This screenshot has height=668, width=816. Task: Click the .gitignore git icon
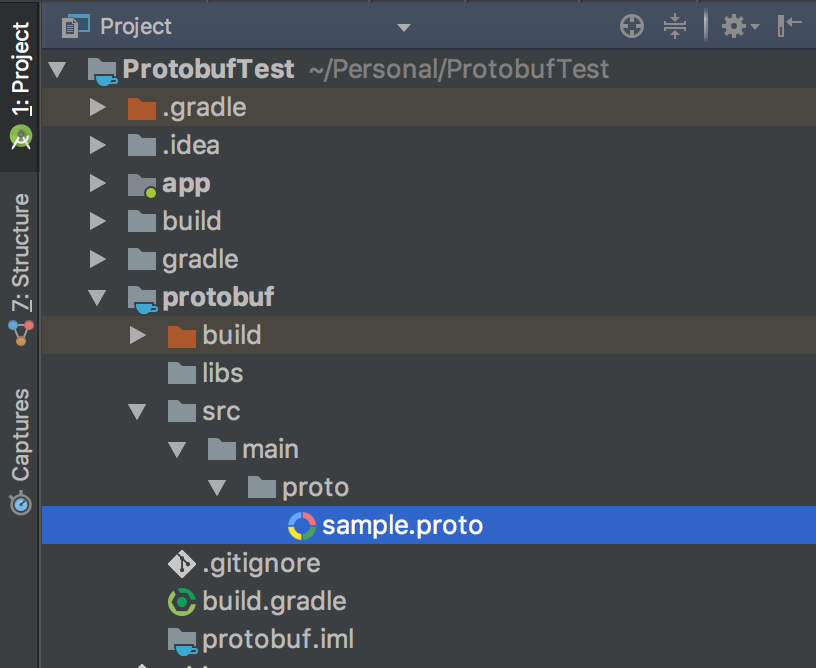(x=181, y=563)
